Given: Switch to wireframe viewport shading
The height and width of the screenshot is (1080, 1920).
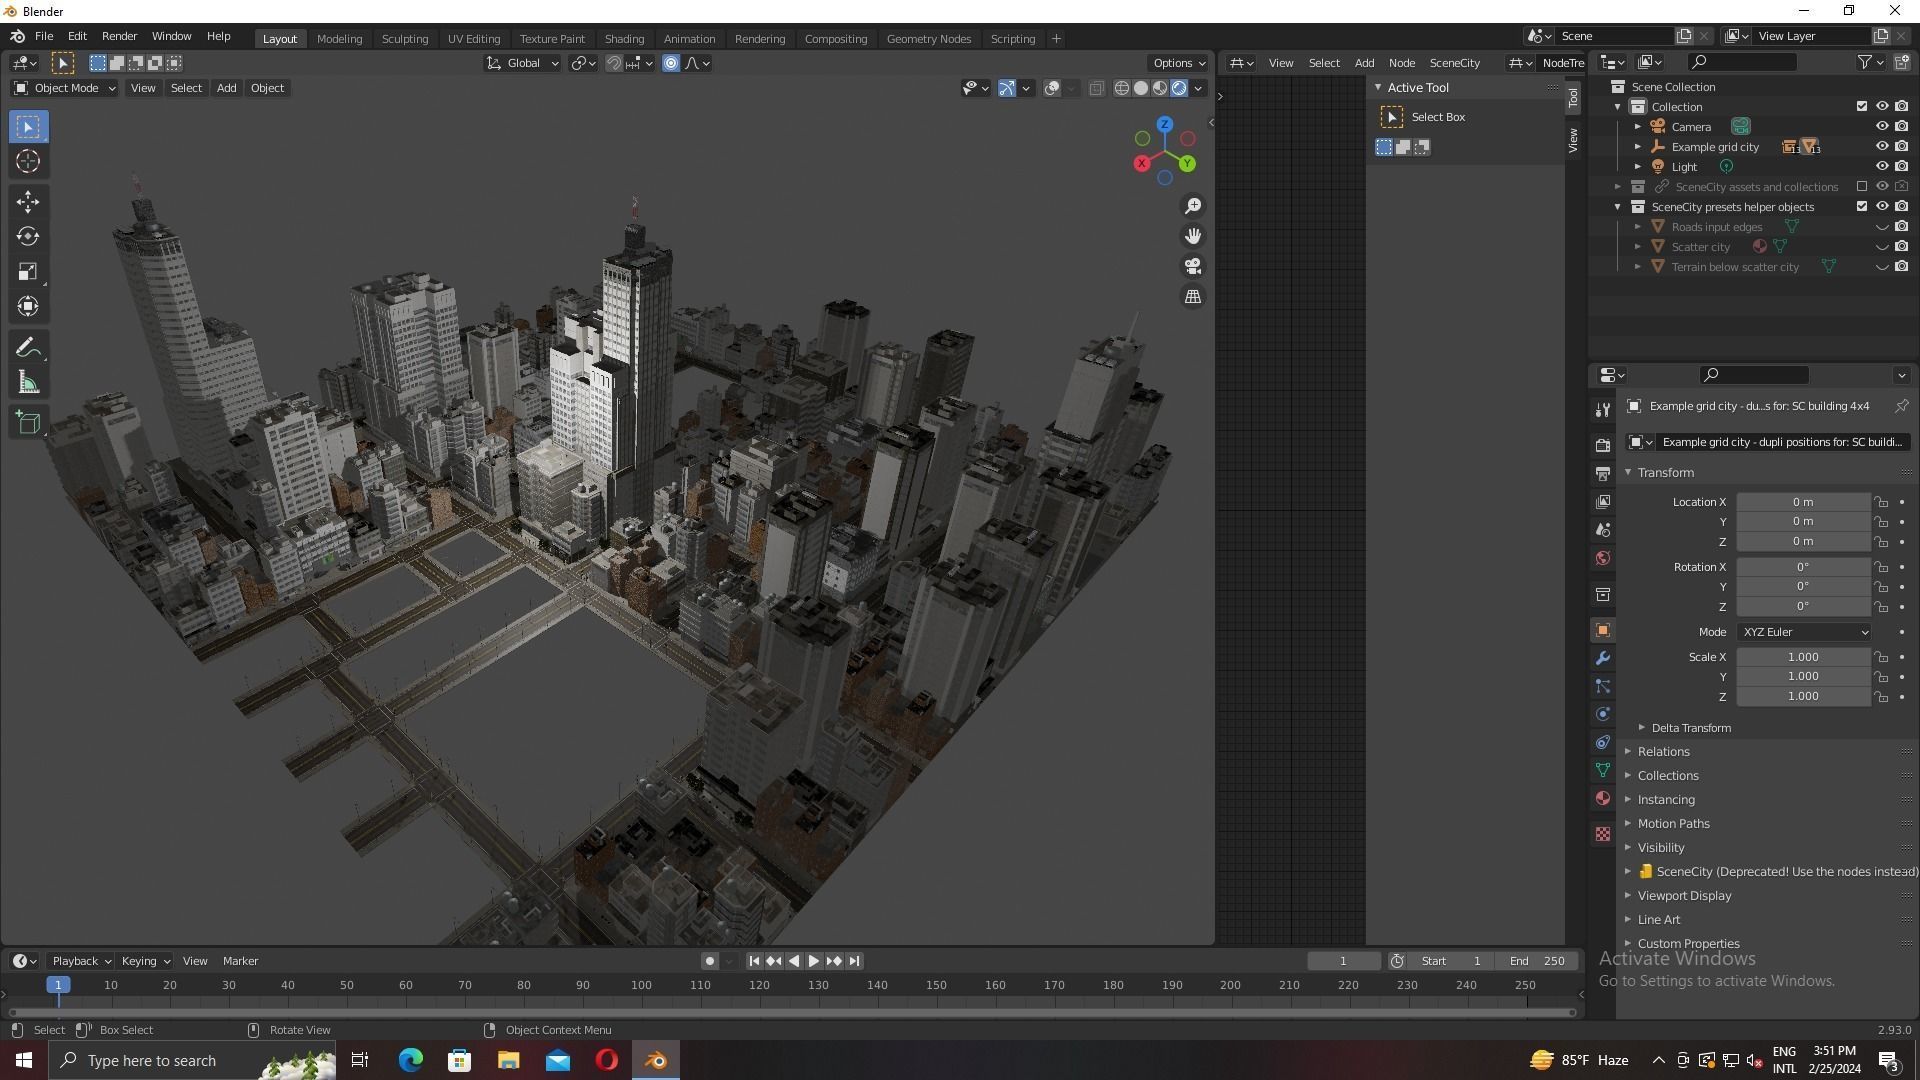Looking at the screenshot, I should coord(1122,88).
